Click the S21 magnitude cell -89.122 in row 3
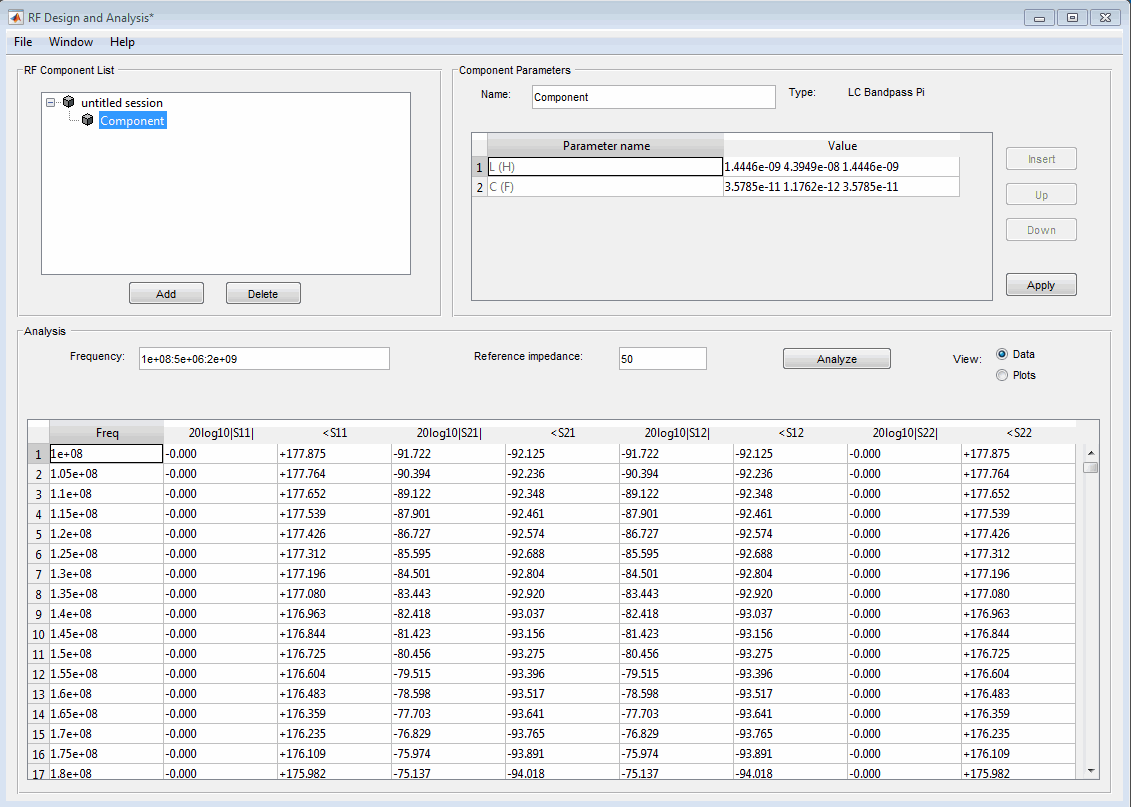Viewport: 1131px width, 807px height. point(449,494)
